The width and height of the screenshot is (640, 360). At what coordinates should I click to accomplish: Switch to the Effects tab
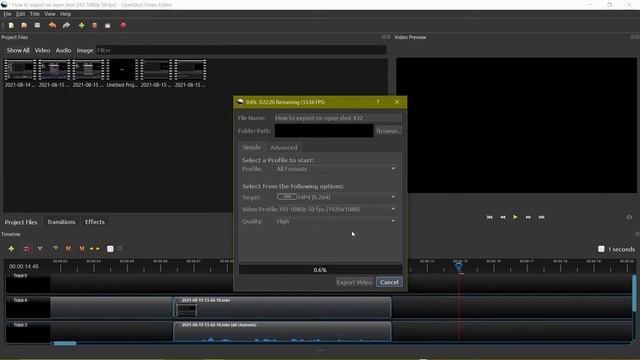pyautogui.click(x=95, y=222)
